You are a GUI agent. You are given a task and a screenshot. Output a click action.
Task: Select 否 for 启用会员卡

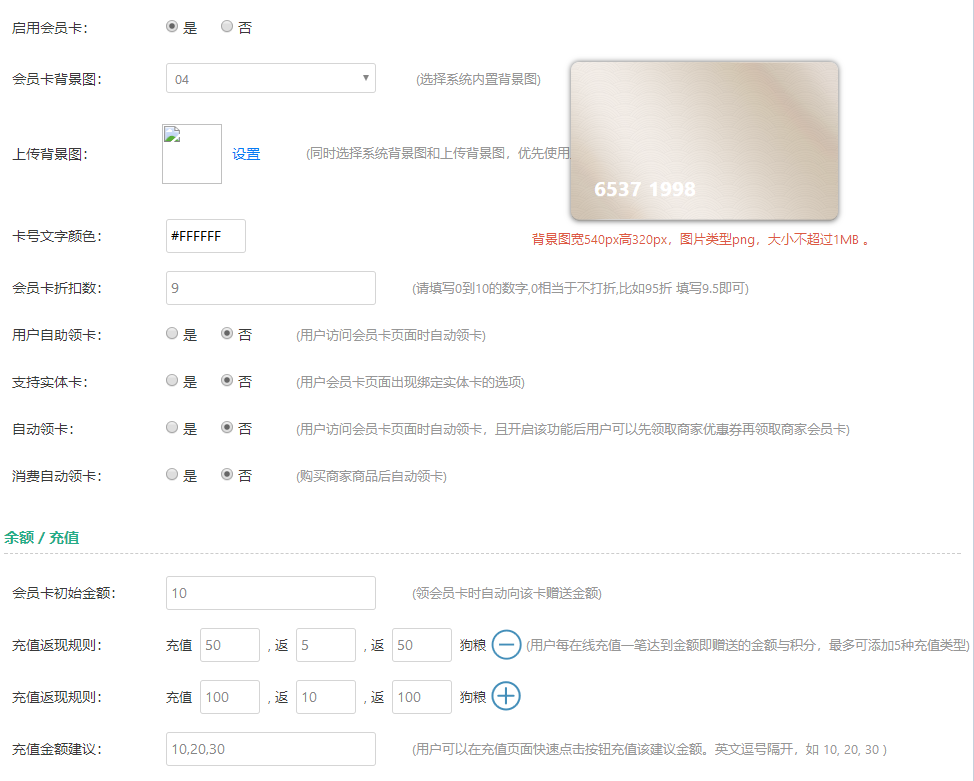pyautogui.click(x=227, y=27)
